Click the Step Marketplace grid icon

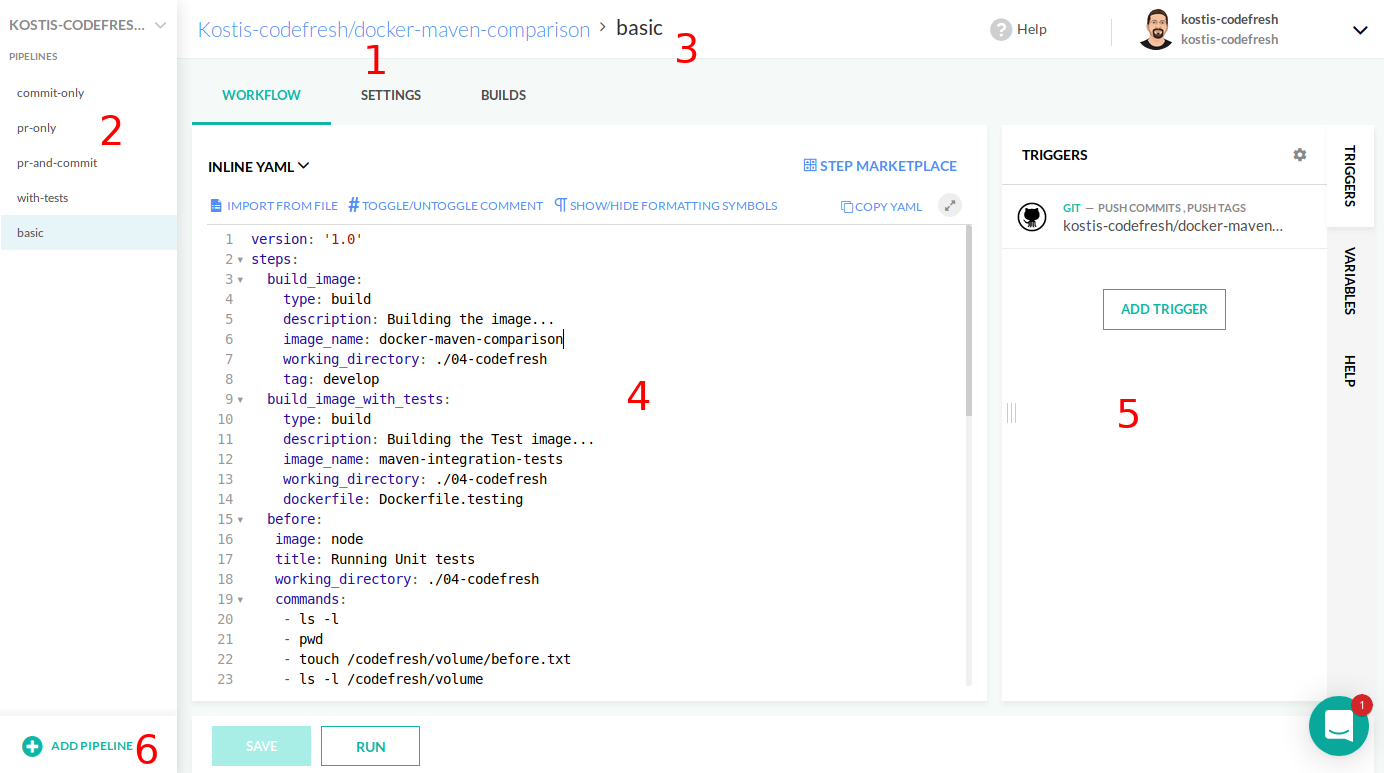(810, 166)
